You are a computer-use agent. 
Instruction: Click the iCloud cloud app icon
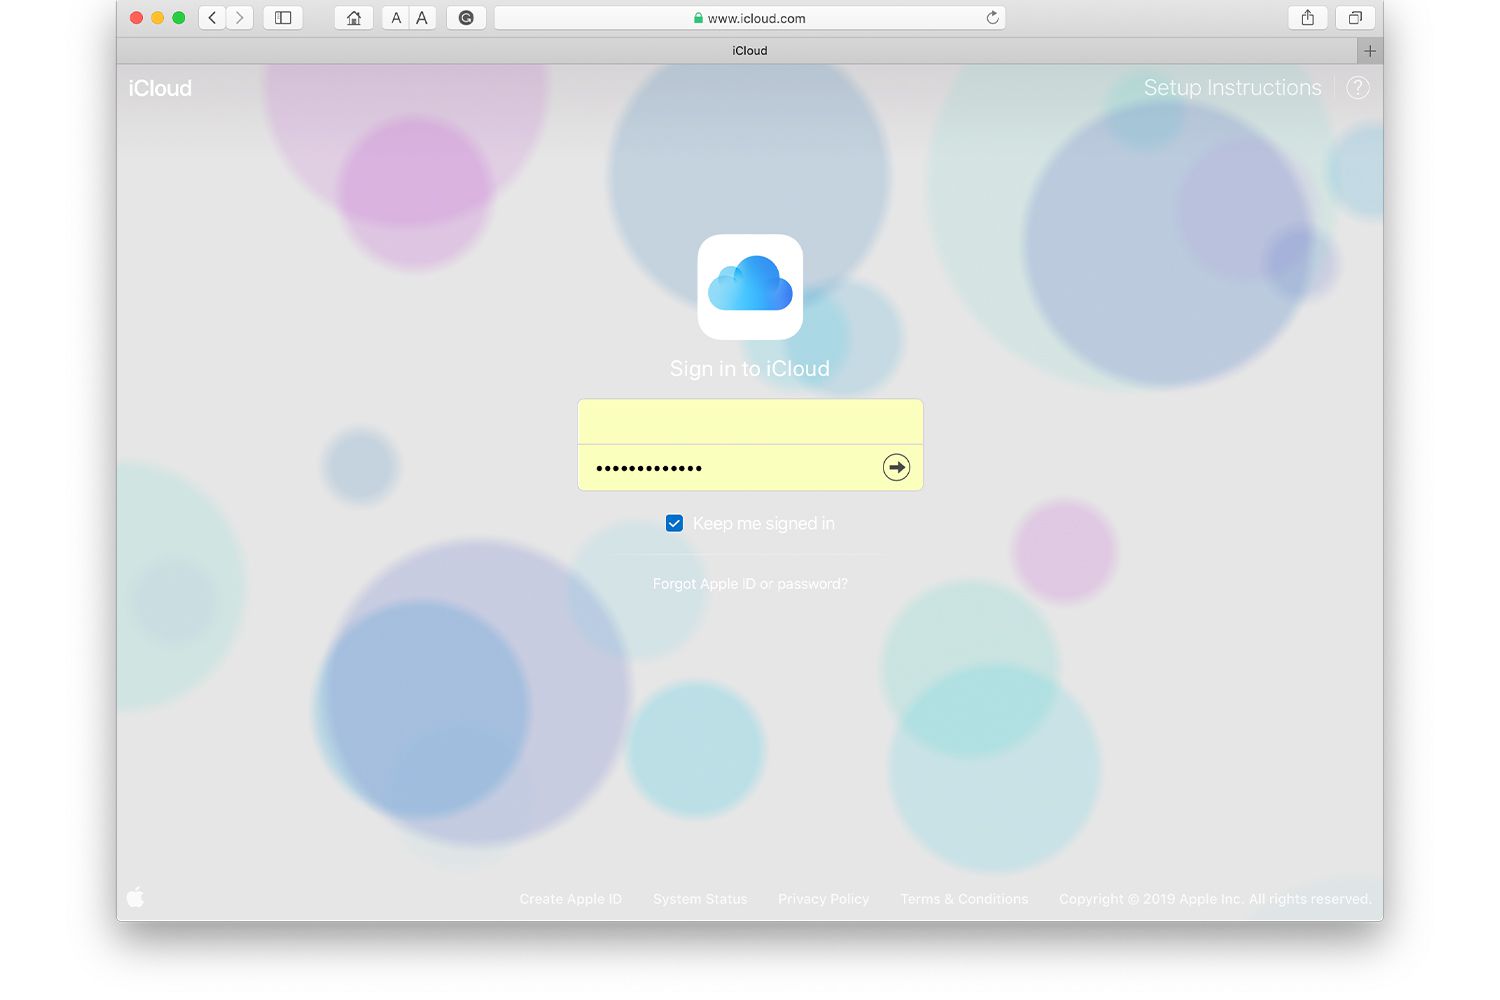(750, 287)
